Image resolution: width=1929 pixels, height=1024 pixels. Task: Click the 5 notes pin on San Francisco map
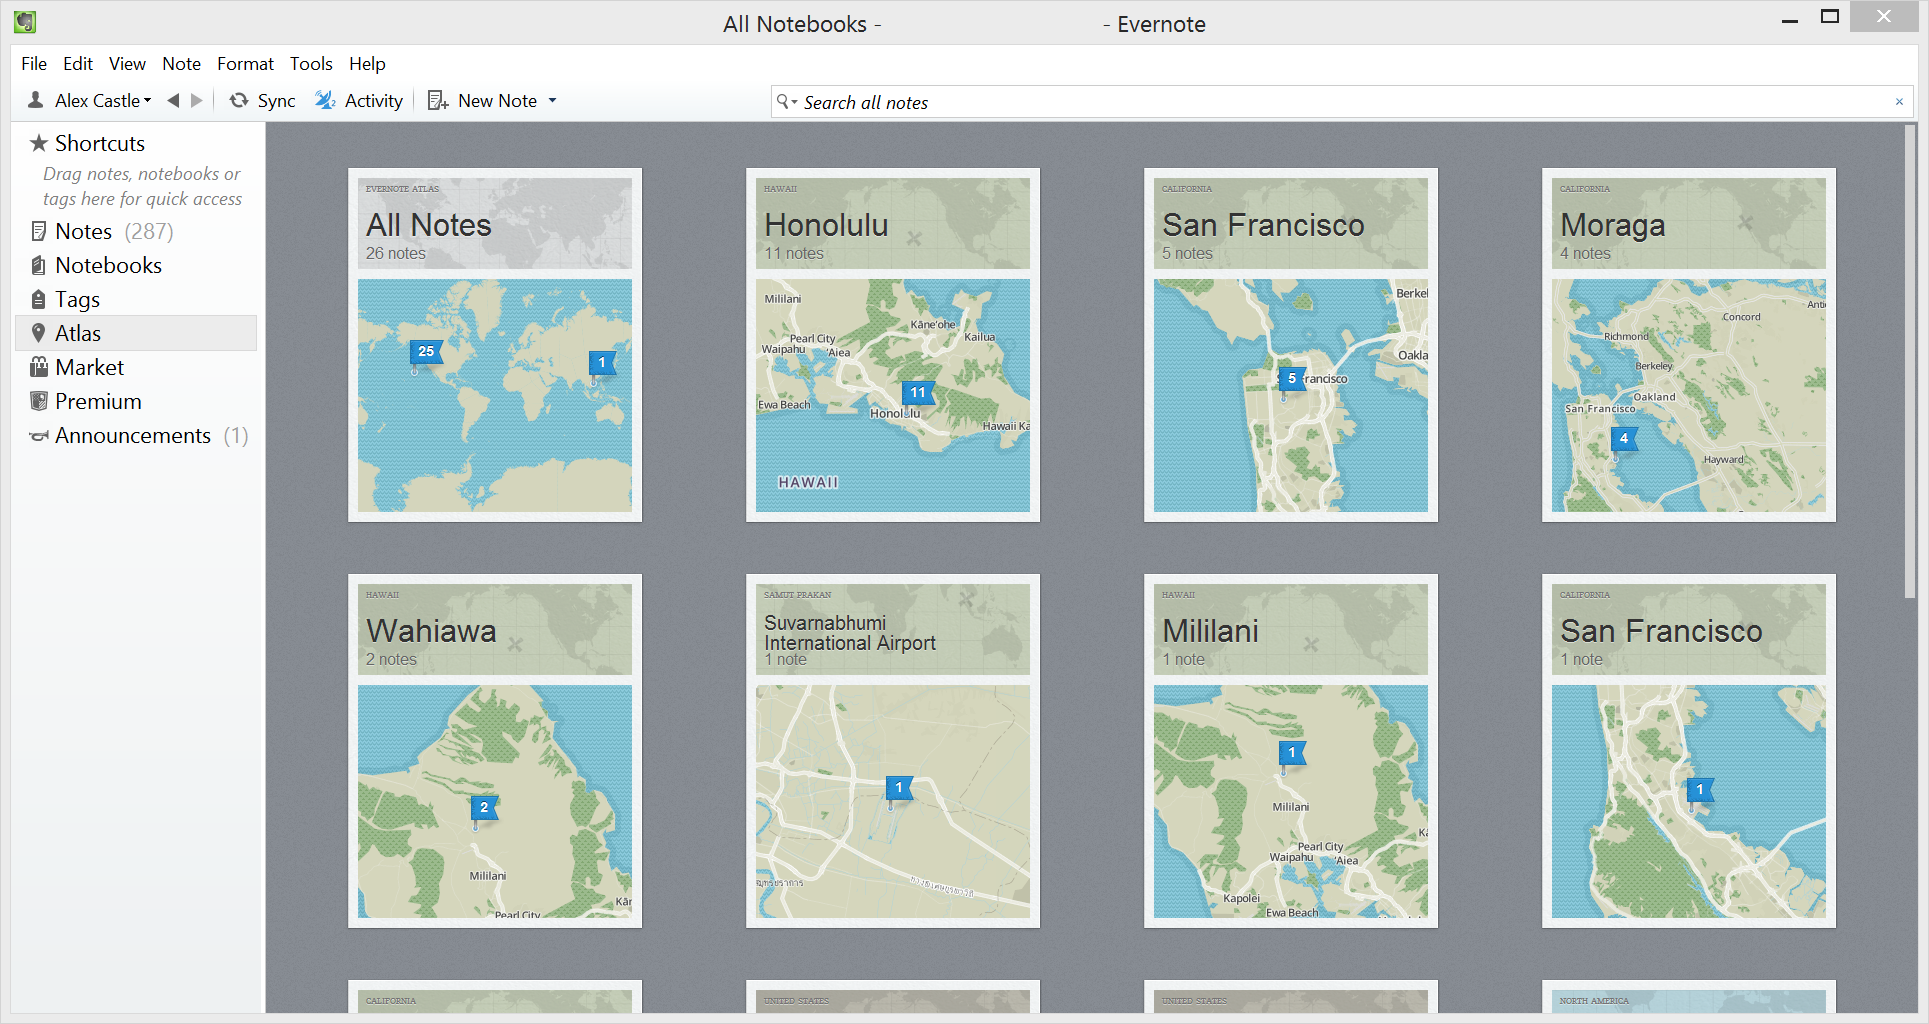[1292, 381]
